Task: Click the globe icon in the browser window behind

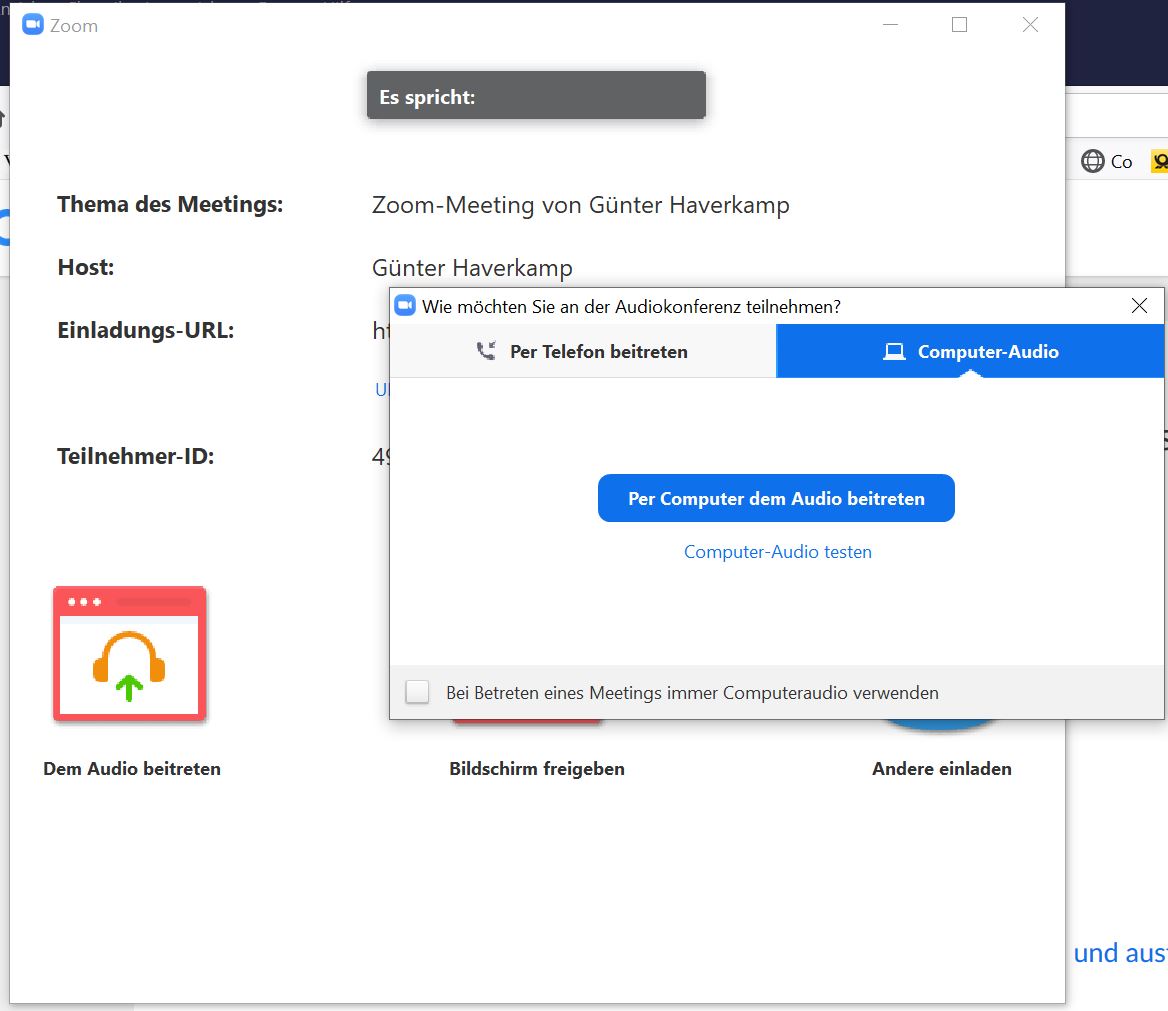Action: (1093, 161)
